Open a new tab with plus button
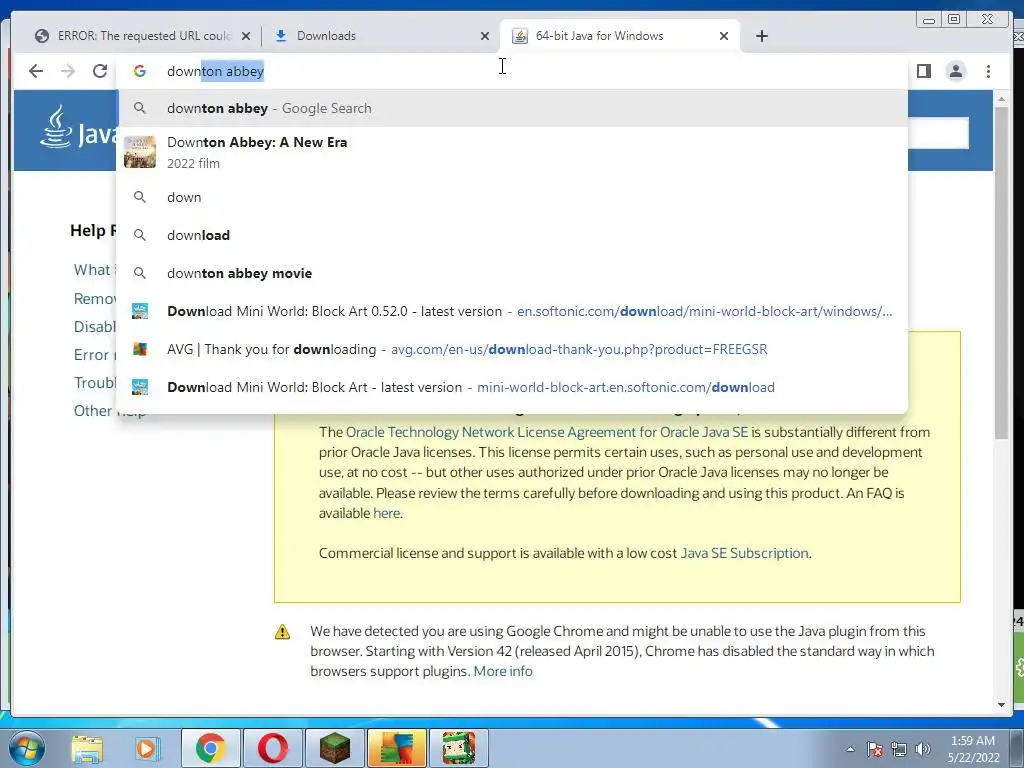This screenshot has width=1024, height=768. tap(761, 36)
